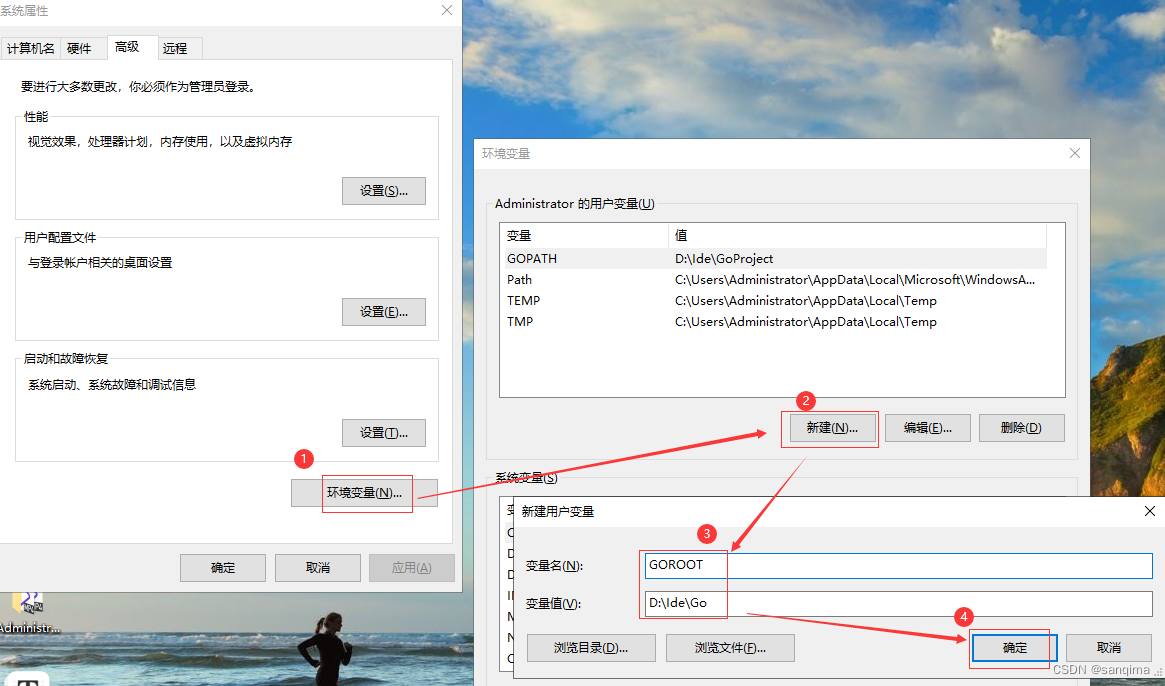Click 删除(D) for user variables

click(1022, 428)
